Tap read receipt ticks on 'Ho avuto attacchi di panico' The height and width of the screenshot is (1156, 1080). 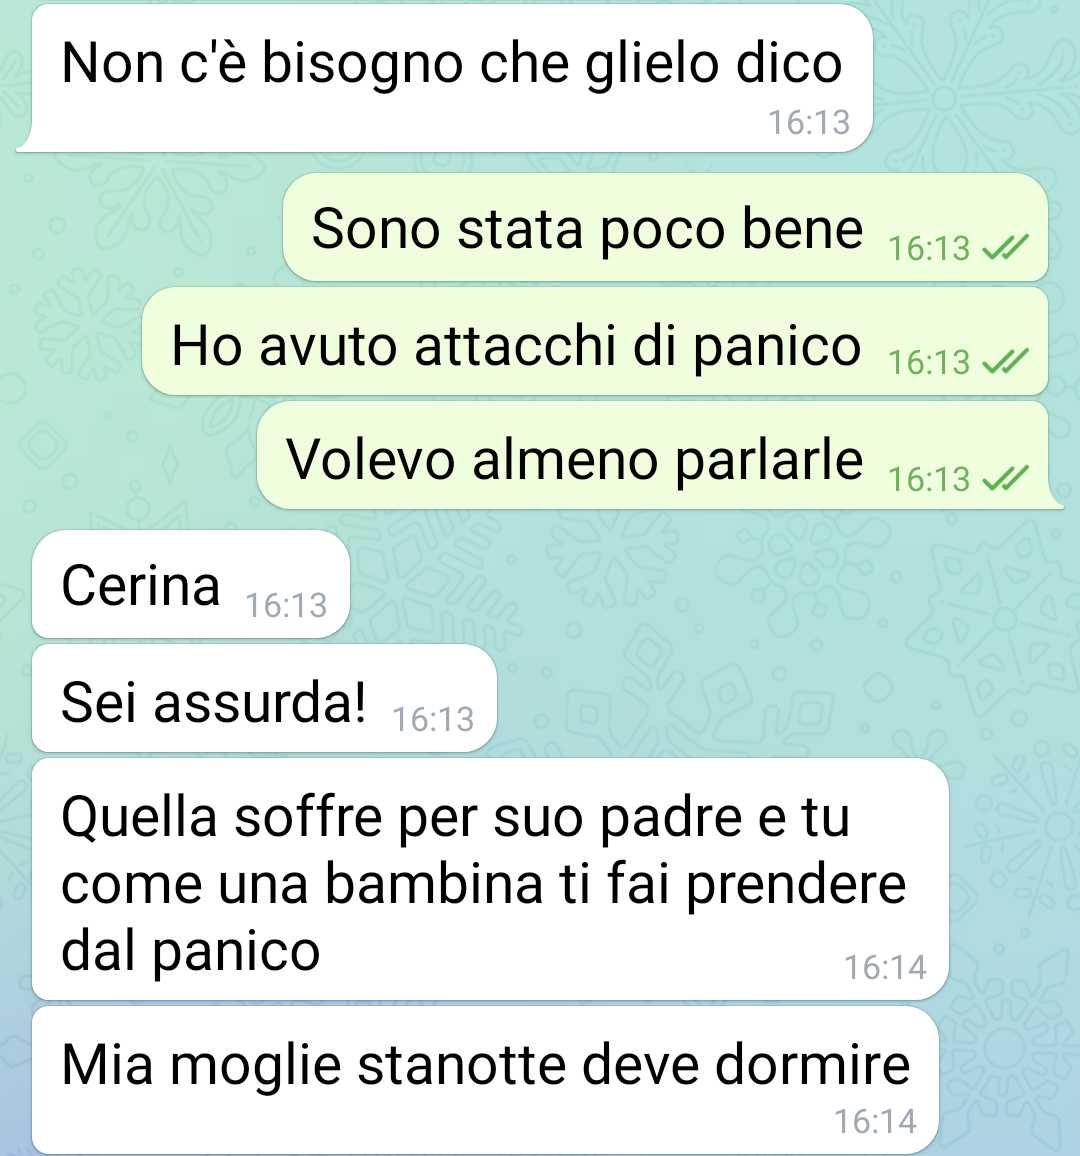1005,362
